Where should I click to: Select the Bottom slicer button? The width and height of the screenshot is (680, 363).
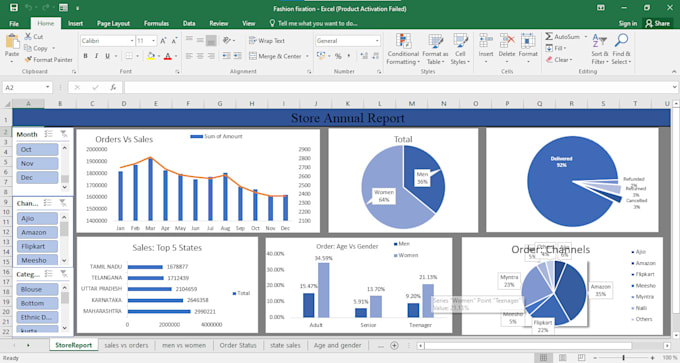pos(37,303)
